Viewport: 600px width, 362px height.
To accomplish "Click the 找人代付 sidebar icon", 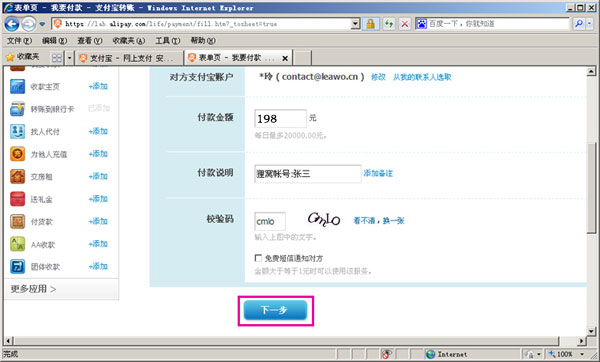I will coord(17,132).
